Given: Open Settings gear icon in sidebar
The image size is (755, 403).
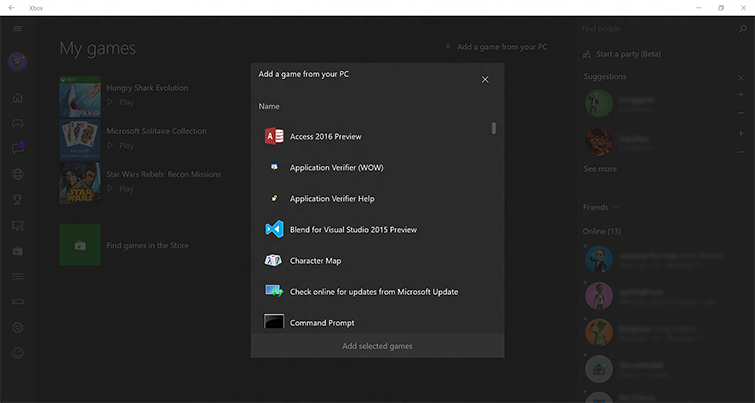Looking at the screenshot, I should [17, 327].
